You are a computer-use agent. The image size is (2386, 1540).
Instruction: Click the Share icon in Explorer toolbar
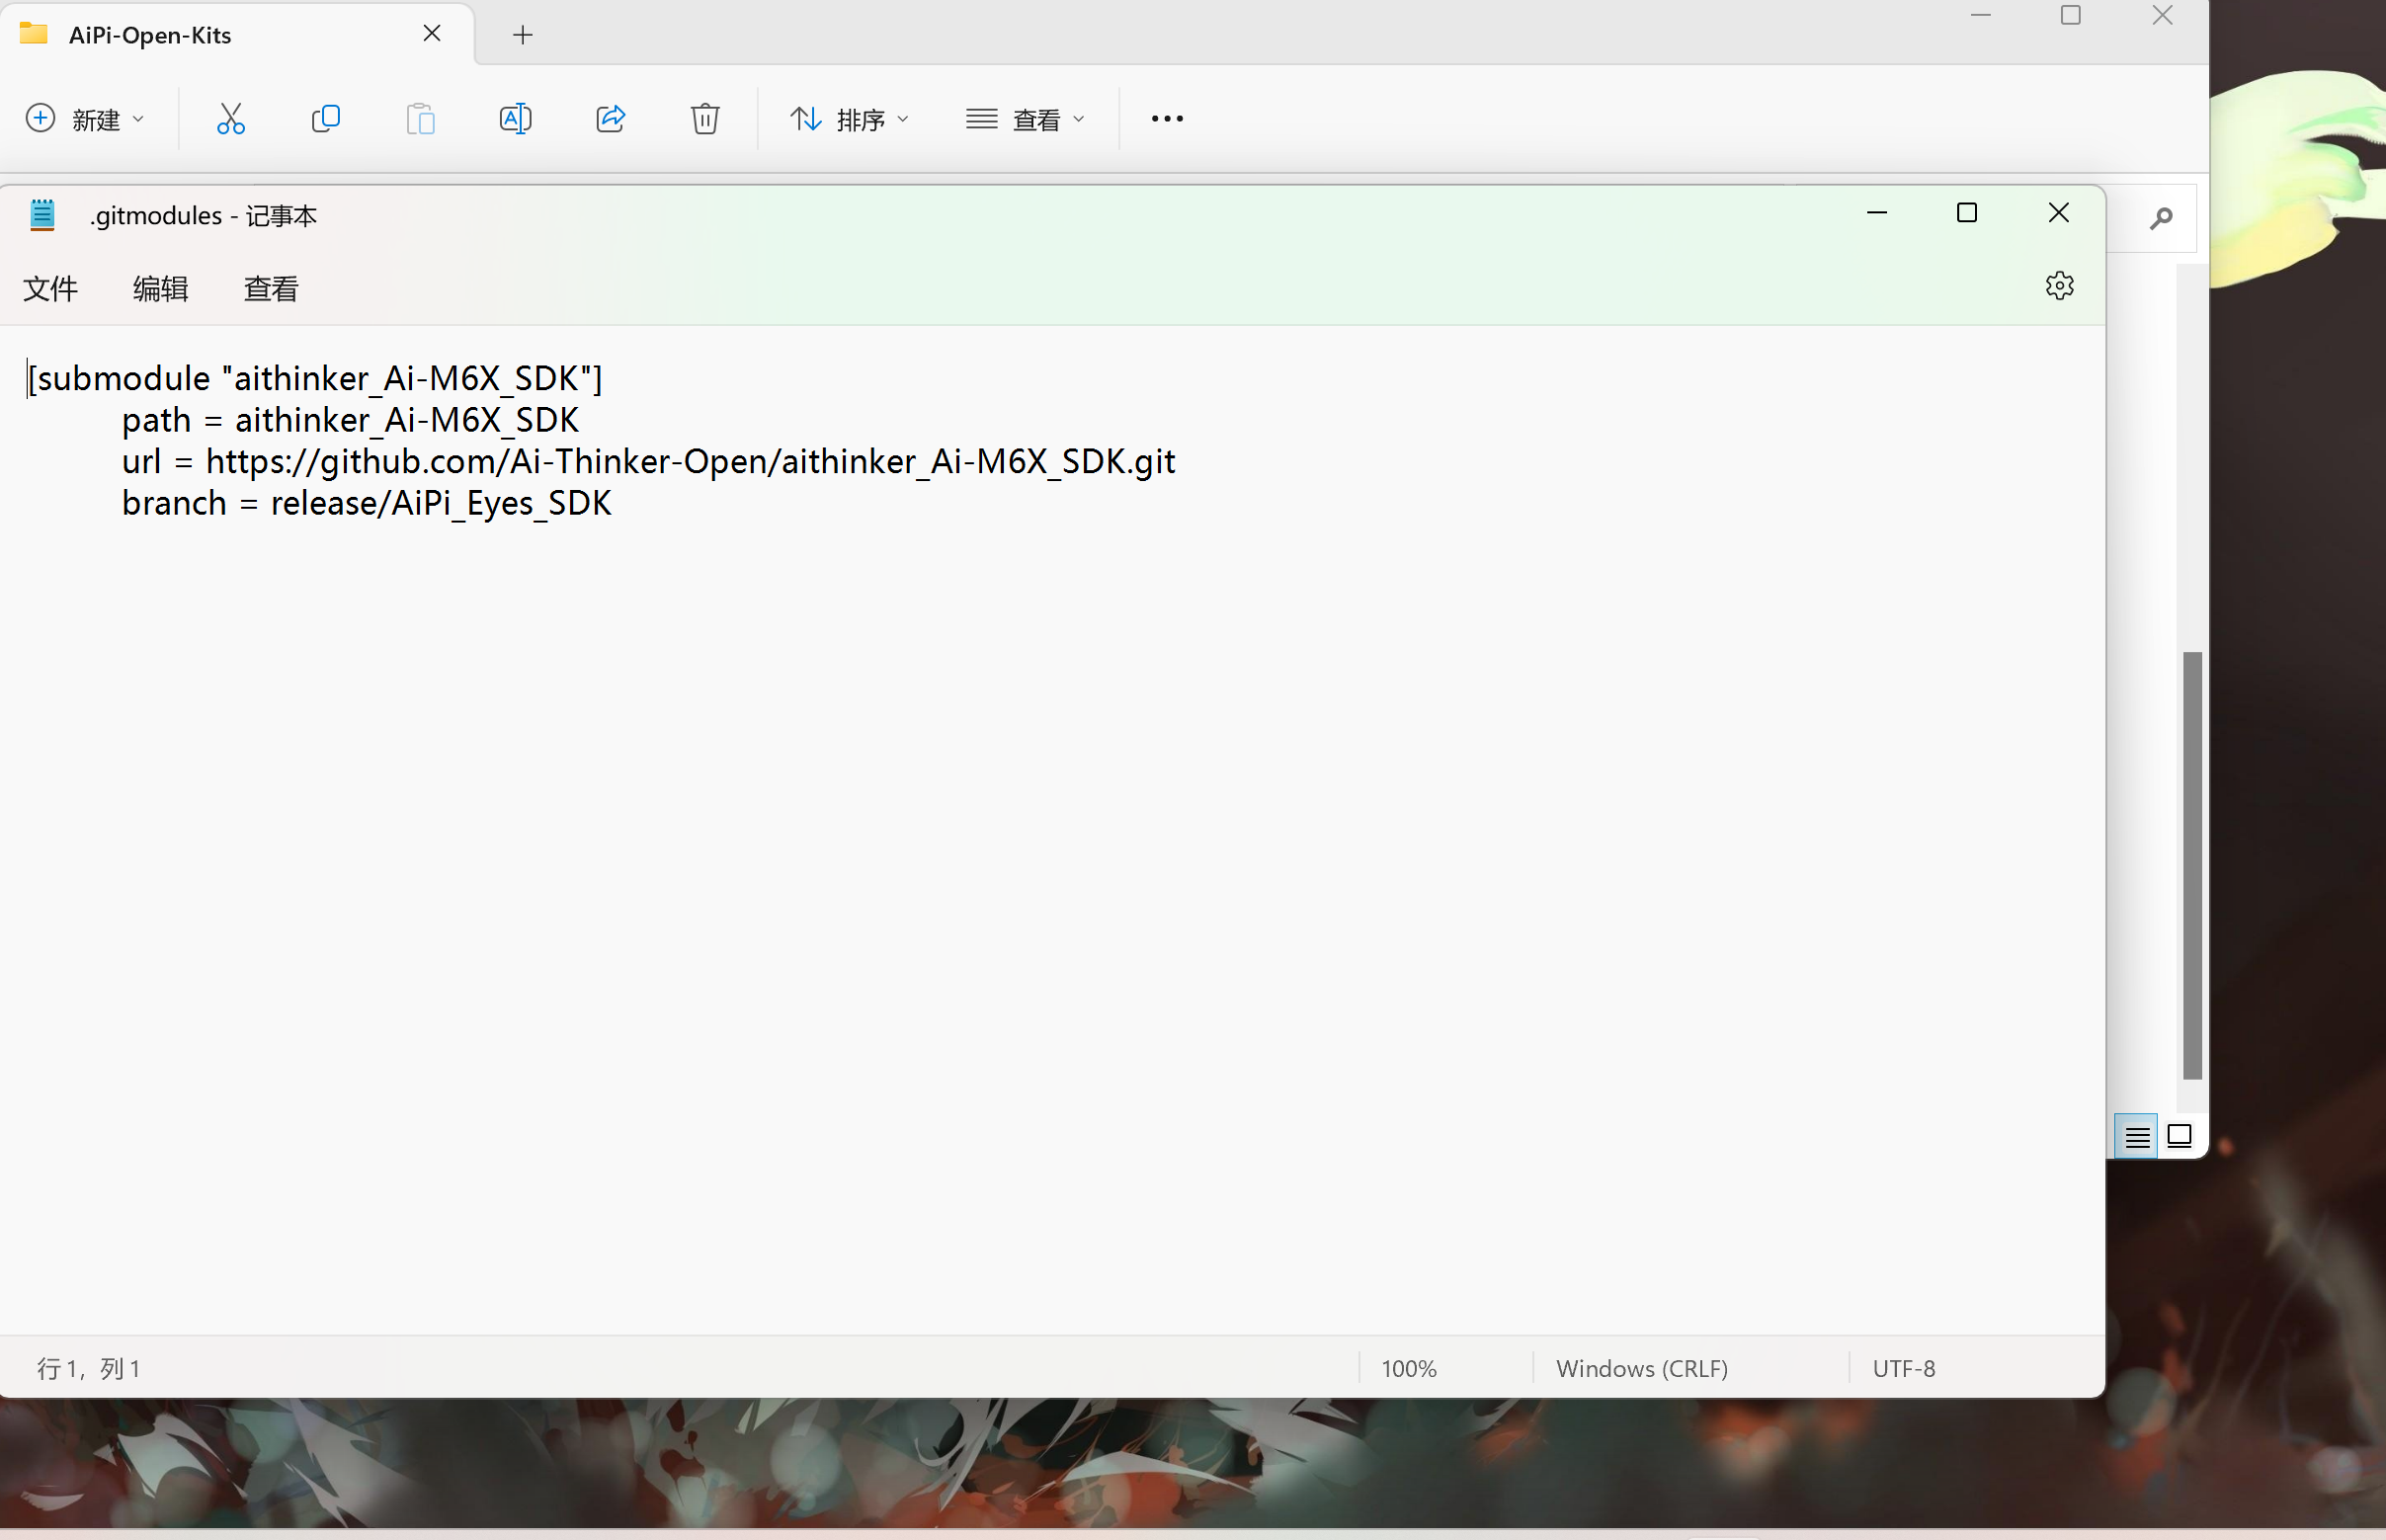point(610,119)
